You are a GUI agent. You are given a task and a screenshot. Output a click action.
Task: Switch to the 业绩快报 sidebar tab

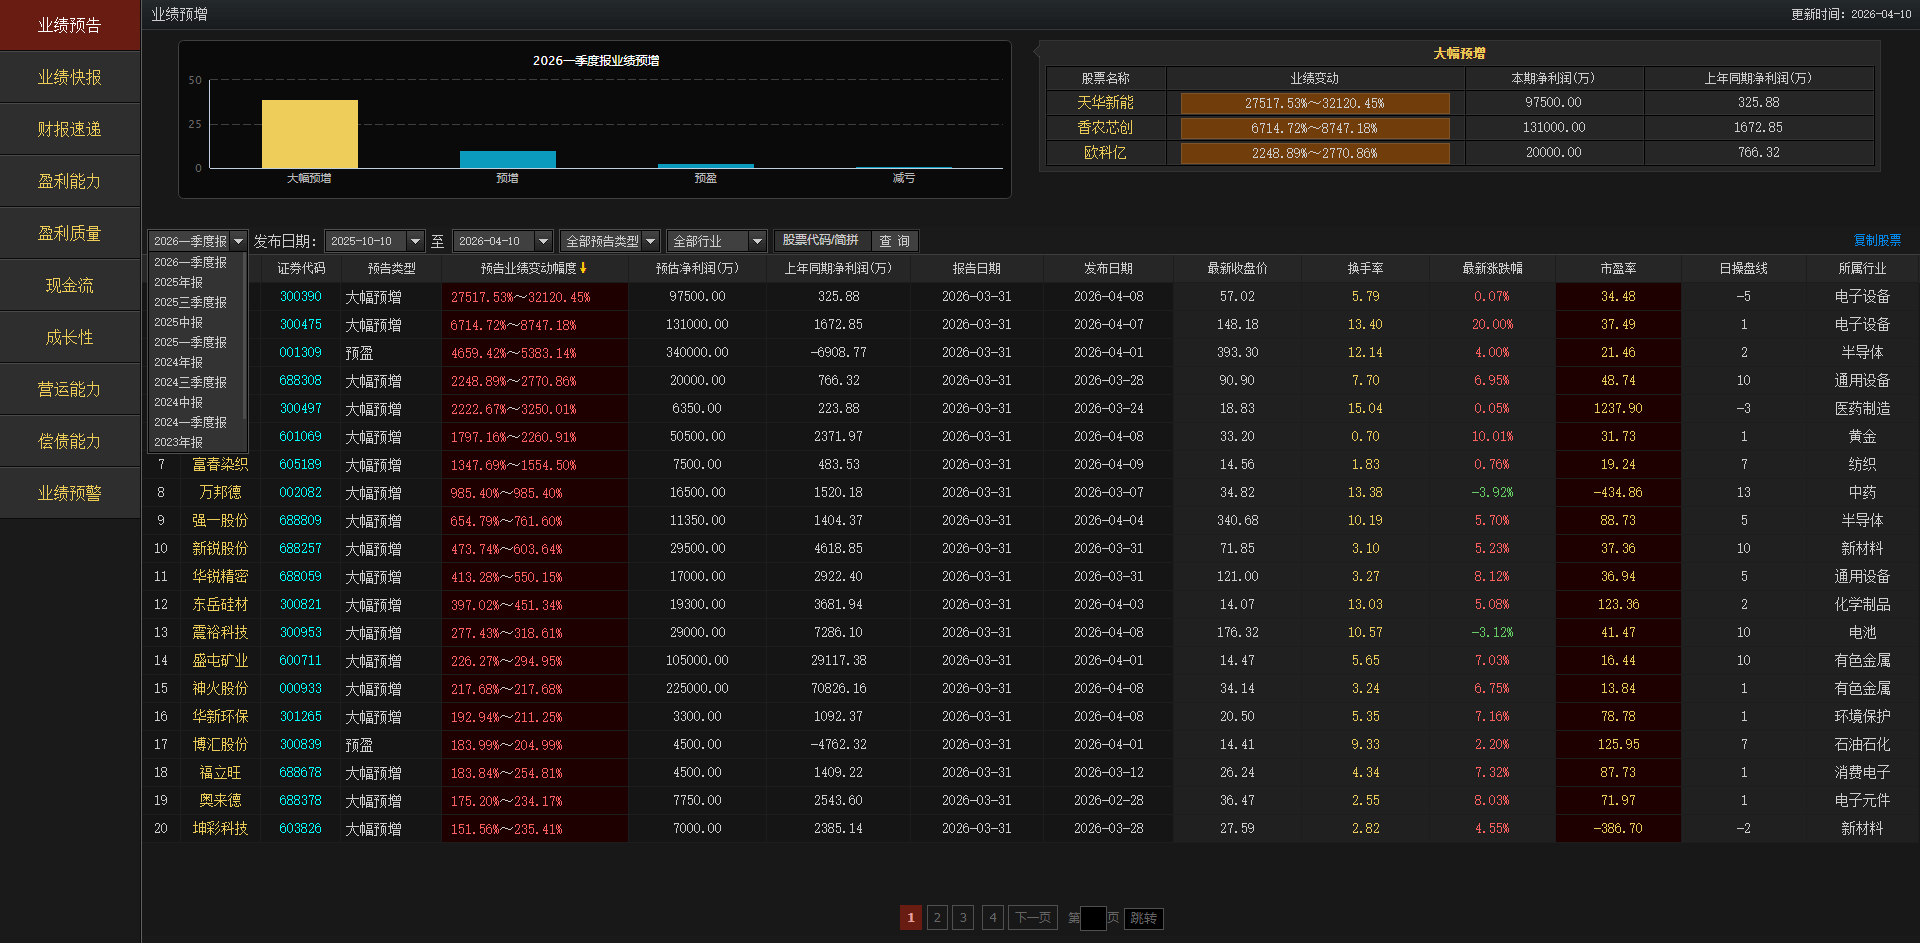70,77
